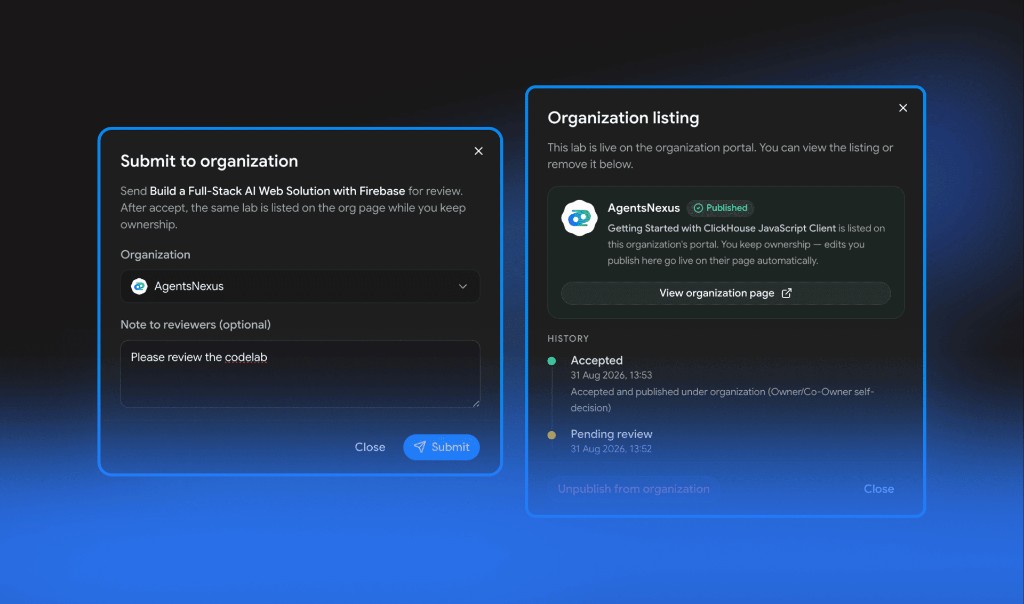1024x604 pixels.
Task: Click the '31 Aug 2026, 13:53' timestamp
Action: 611,375
